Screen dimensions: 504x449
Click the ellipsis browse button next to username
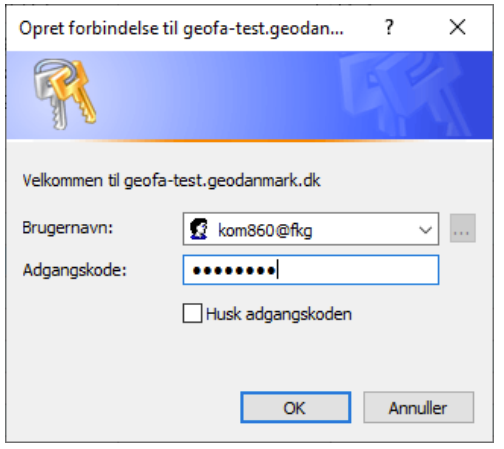pyautogui.click(x=462, y=228)
